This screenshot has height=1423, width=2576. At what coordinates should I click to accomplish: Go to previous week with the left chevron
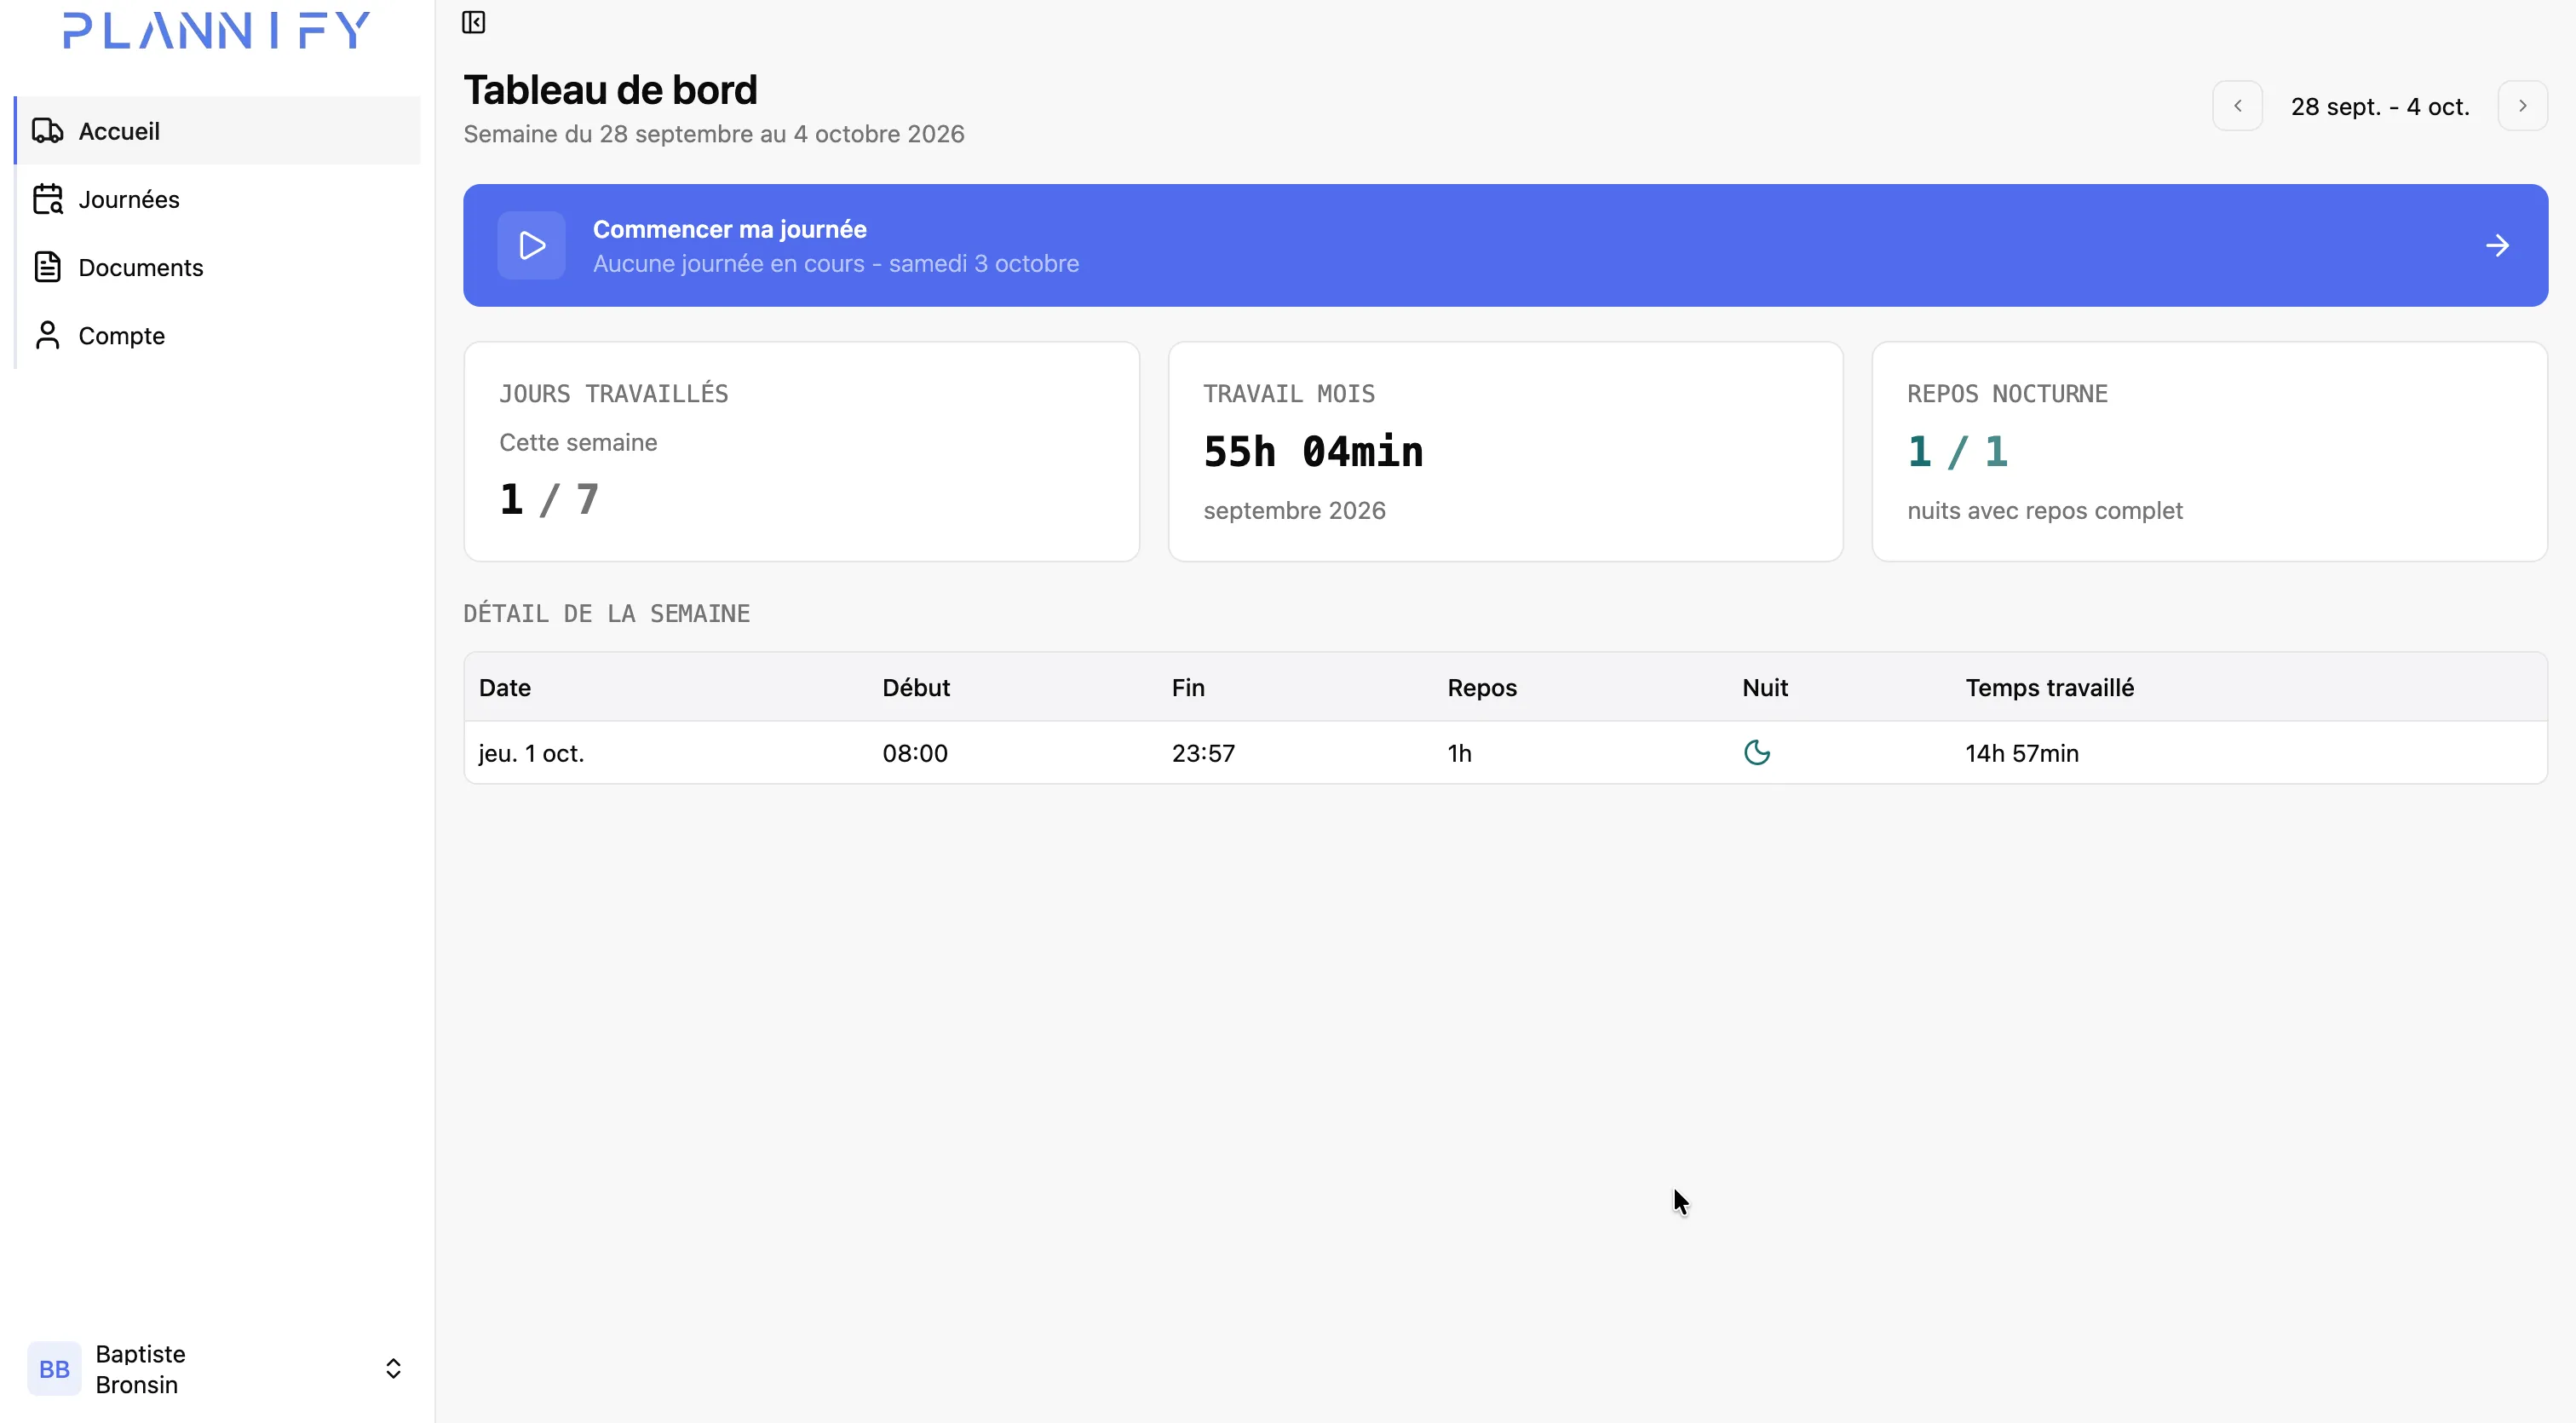click(2238, 105)
